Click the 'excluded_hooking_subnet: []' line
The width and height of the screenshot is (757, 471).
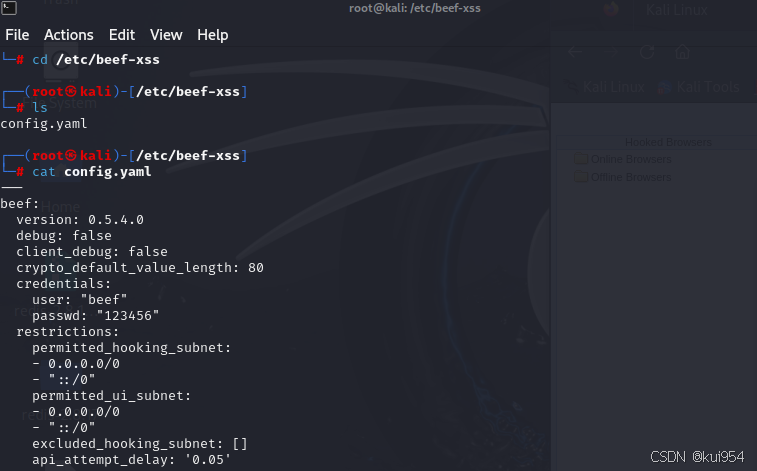(x=140, y=443)
